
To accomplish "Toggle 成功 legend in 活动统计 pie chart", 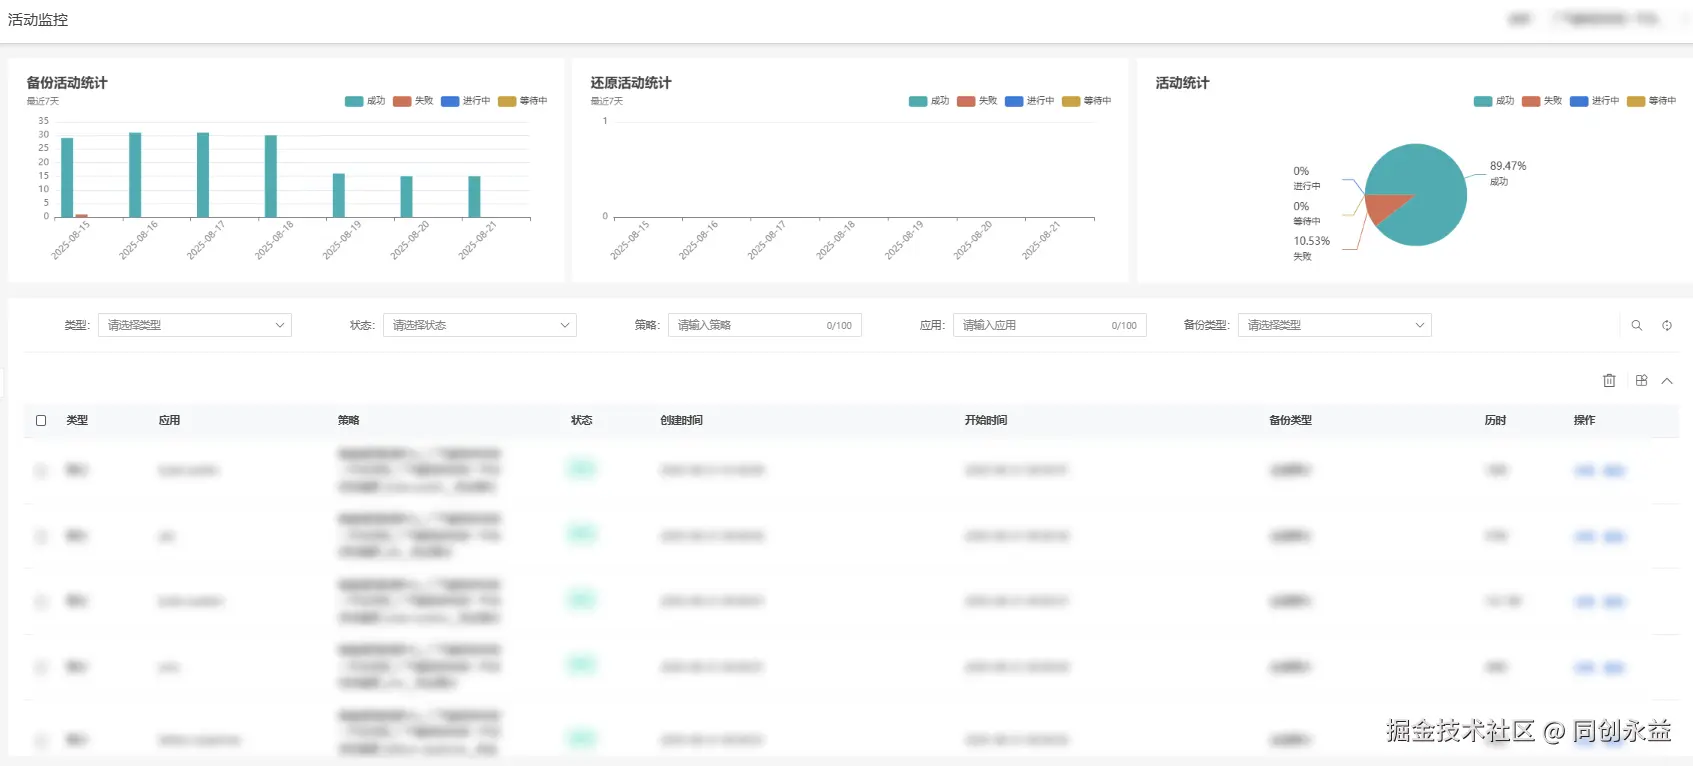I will (x=1494, y=101).
